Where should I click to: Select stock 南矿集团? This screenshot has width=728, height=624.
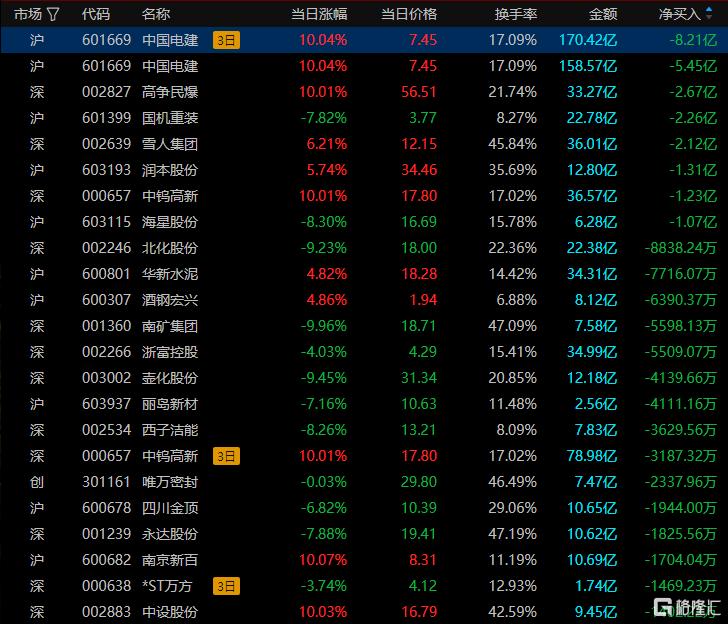click(170, 326)
